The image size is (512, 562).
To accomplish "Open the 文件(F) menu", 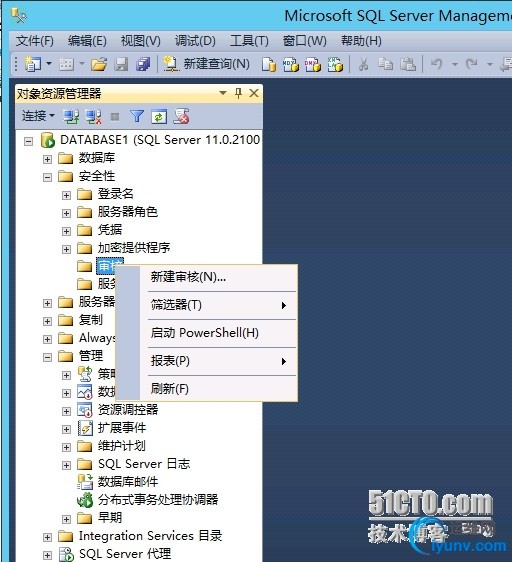I will 34,41.
